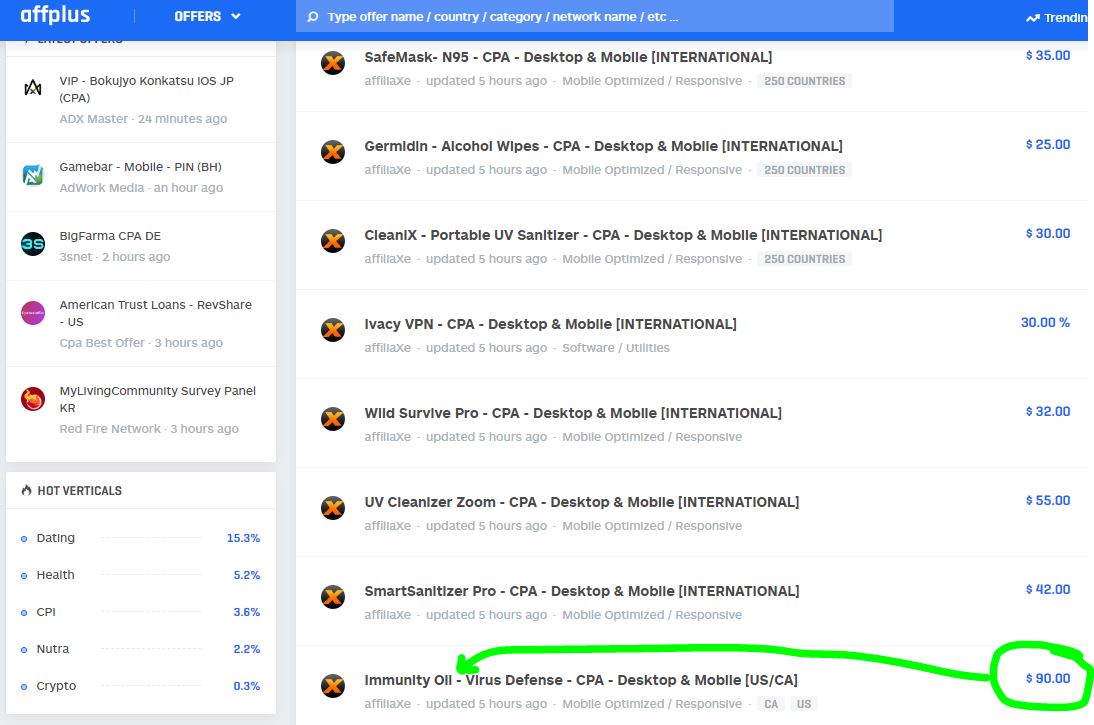This screenshot has height=725, width=1094.
Task: Click affiliaXe logo beside CleaniX offer
Action: [333, 241]
